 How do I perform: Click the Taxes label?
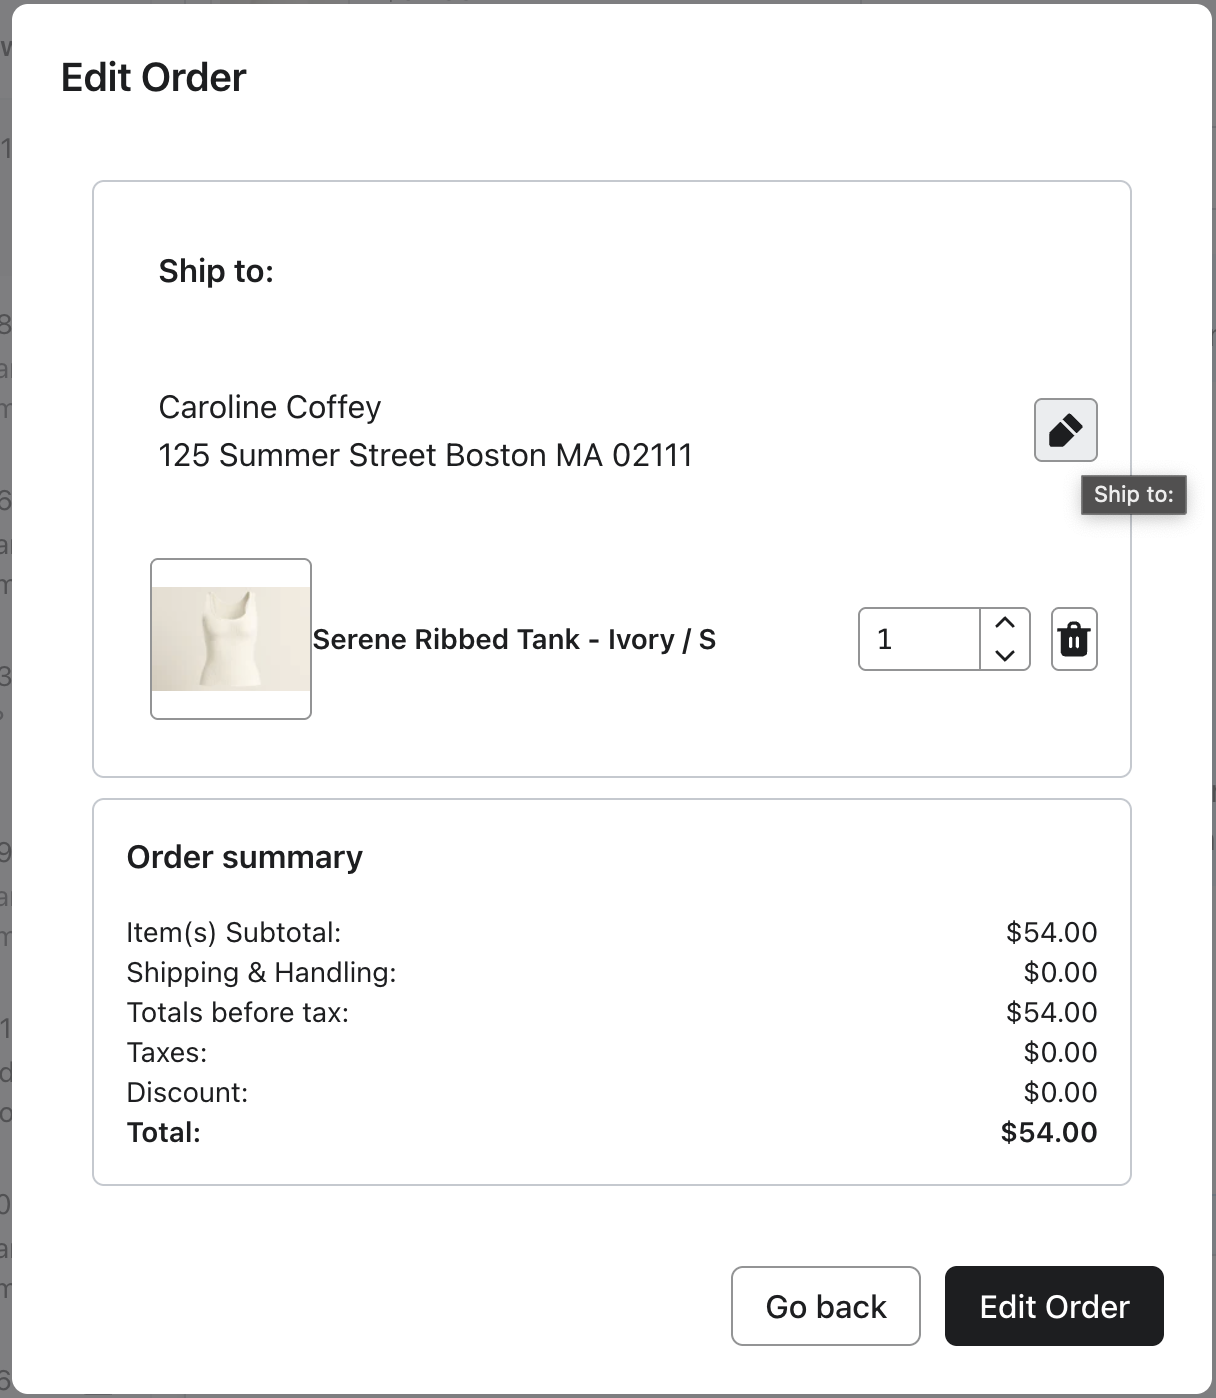coord(167,1052)
